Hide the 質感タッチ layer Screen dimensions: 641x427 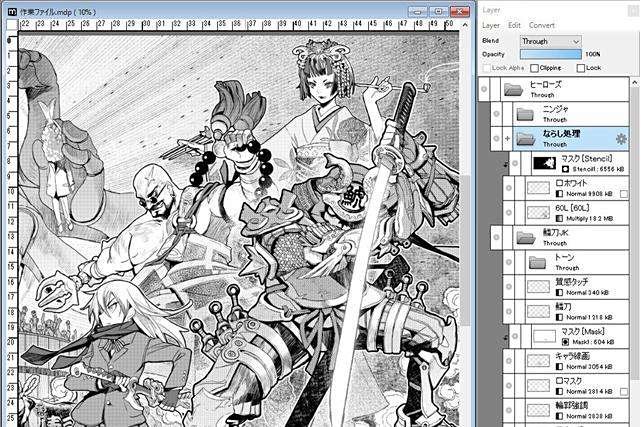click(x=509, y=287)
